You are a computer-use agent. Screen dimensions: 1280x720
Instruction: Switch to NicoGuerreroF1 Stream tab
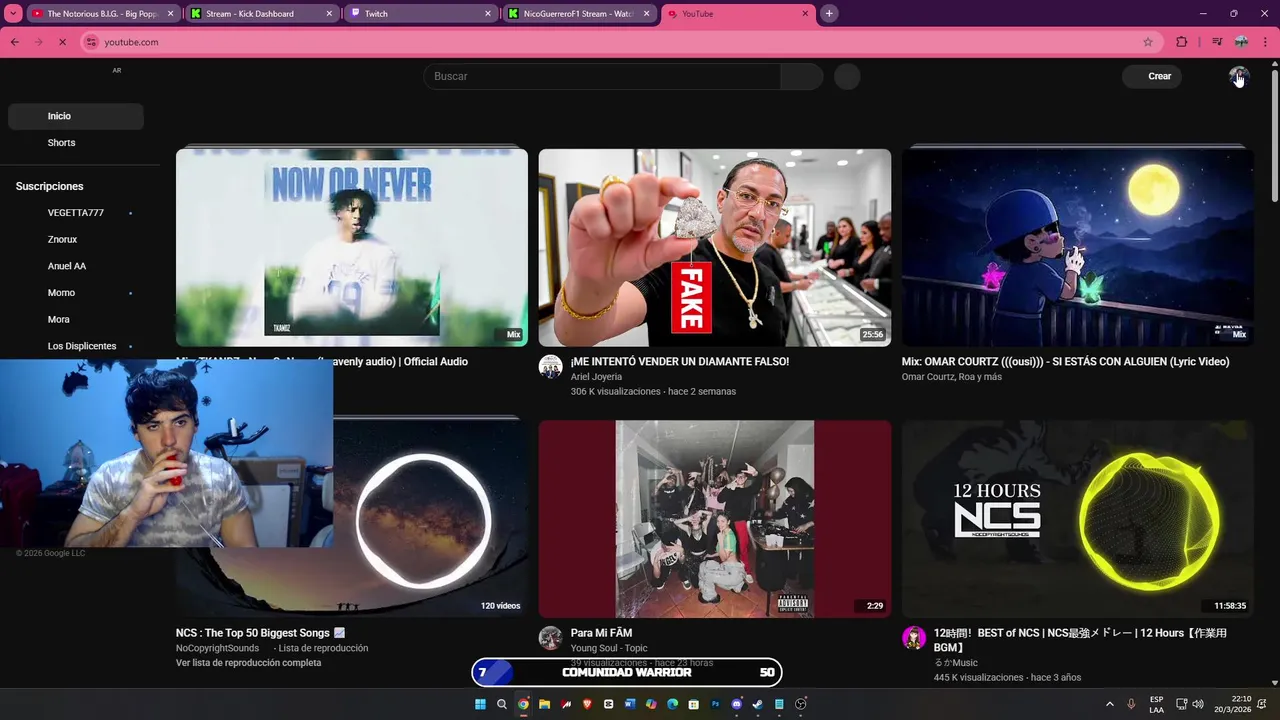pos(579,14)
